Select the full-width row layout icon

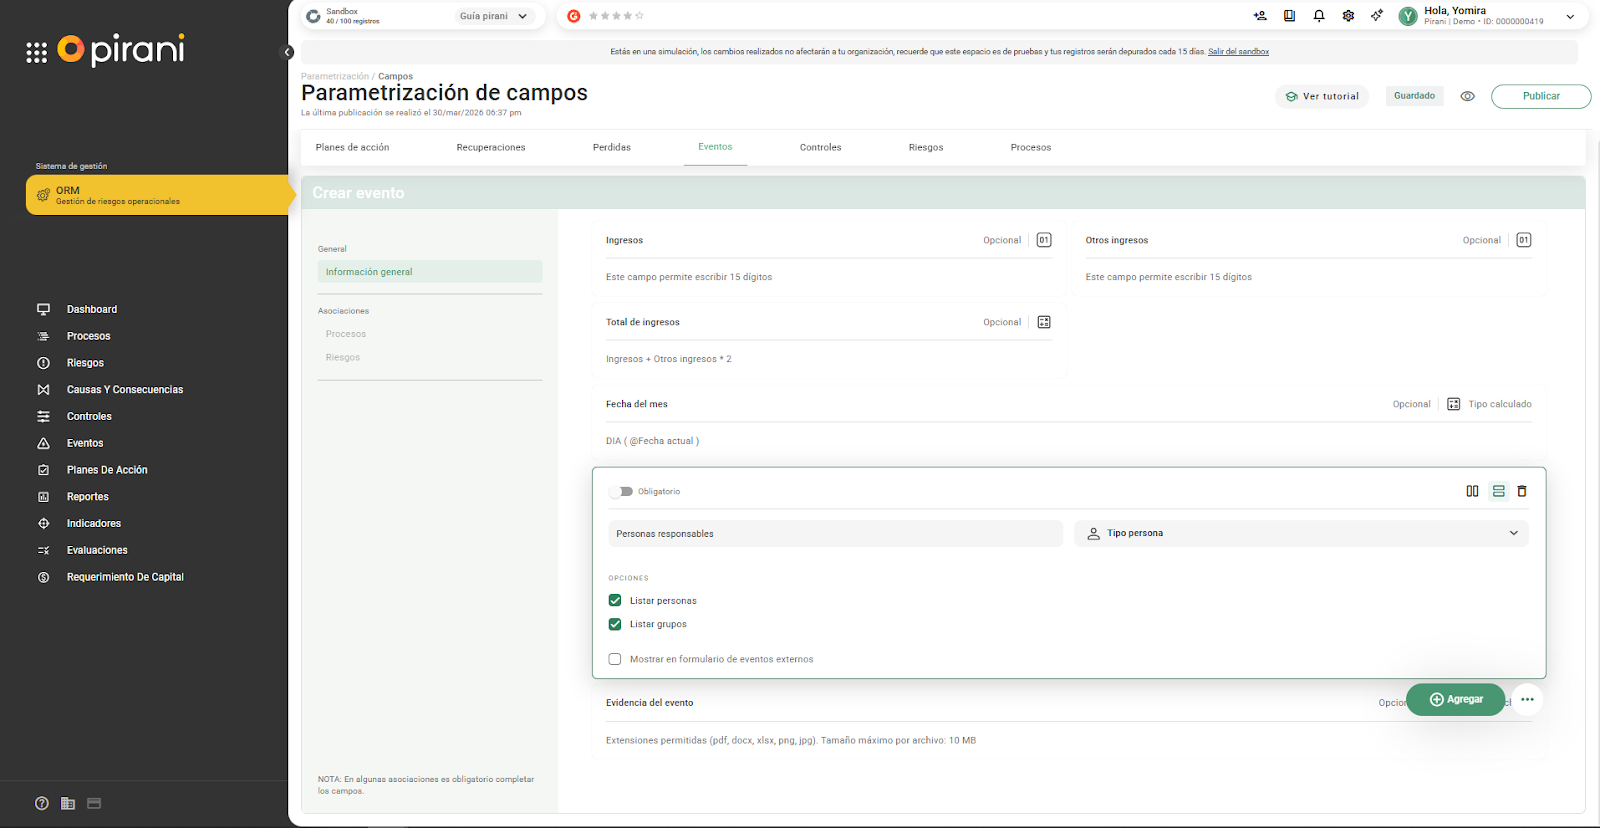click(1498, 491)
